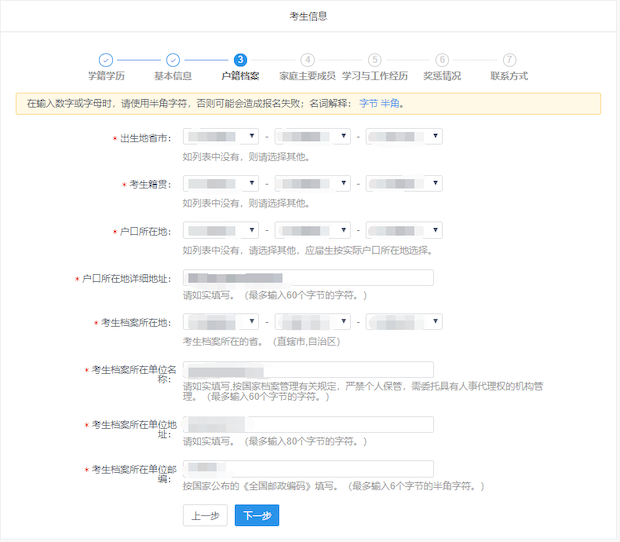
Task: Click step 1 circle icon 学籍学历
Action: [106, 60]
